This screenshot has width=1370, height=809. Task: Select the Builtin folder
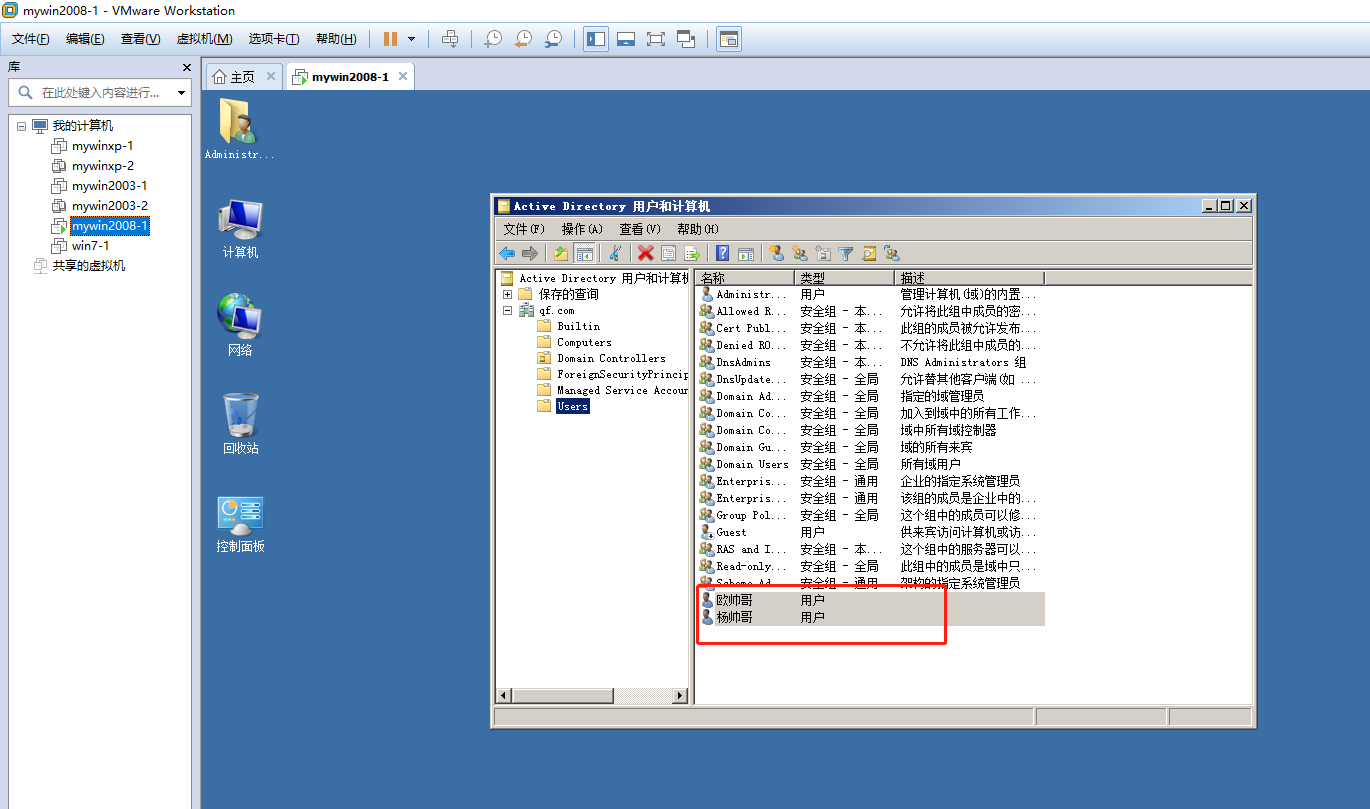point(578,326)
